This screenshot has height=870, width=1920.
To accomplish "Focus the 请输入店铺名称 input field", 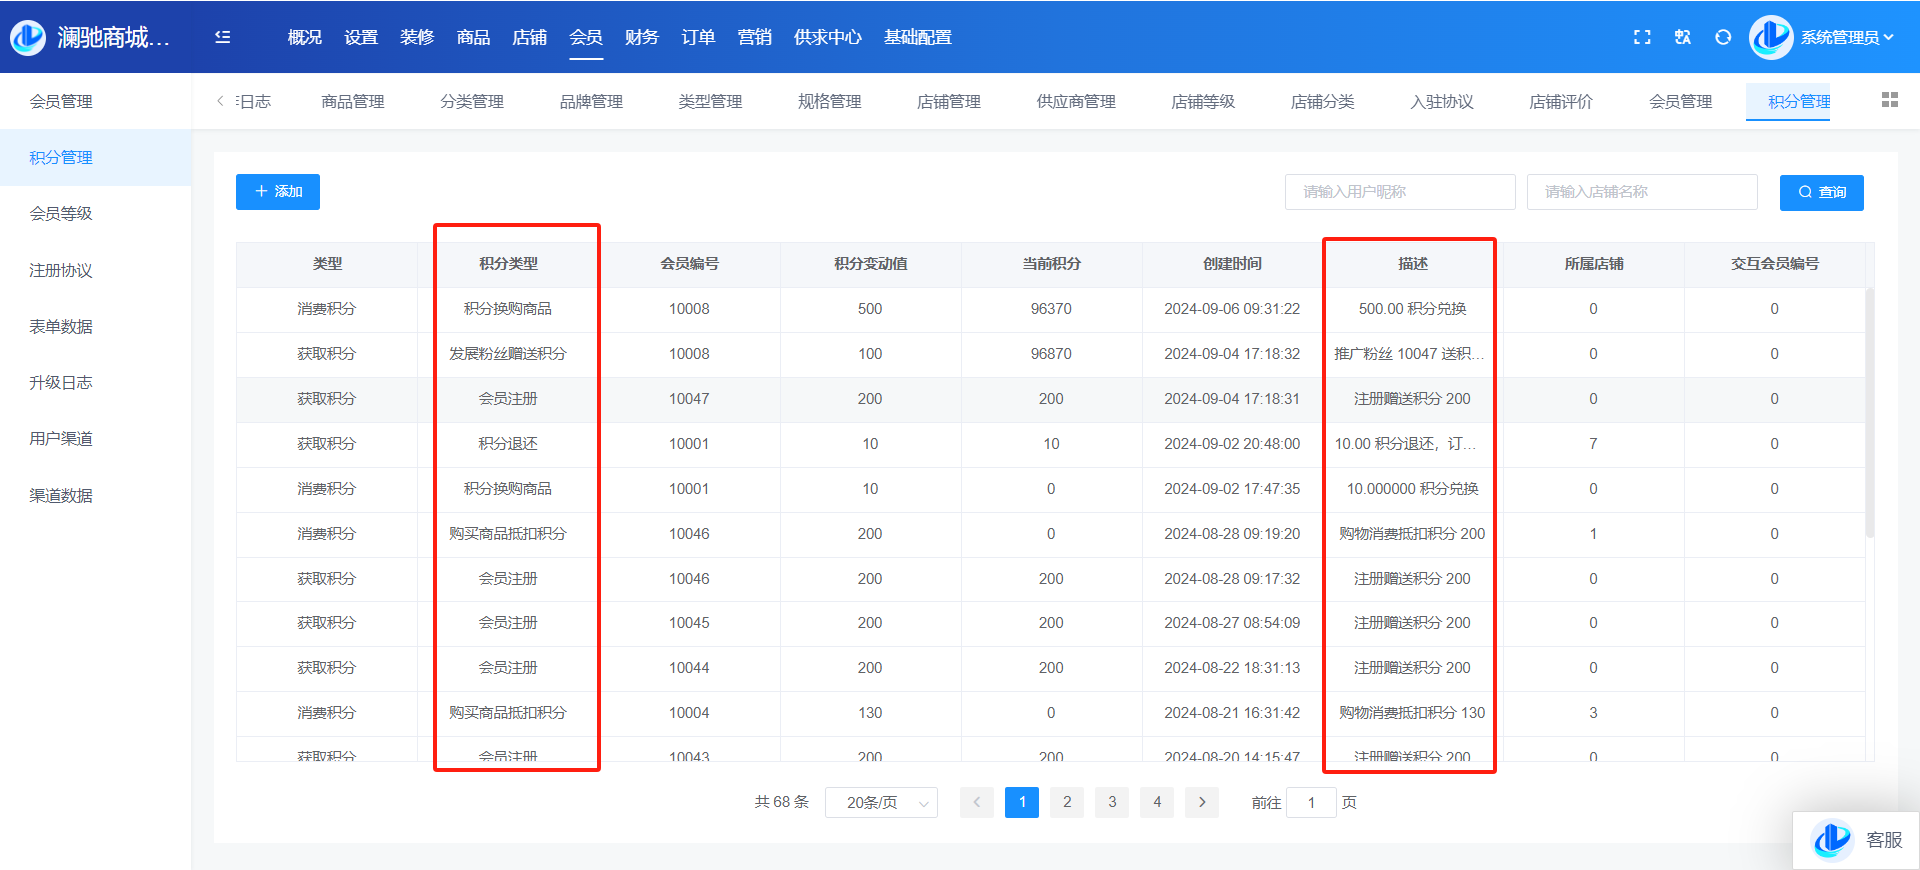I will click(1641, 192).
